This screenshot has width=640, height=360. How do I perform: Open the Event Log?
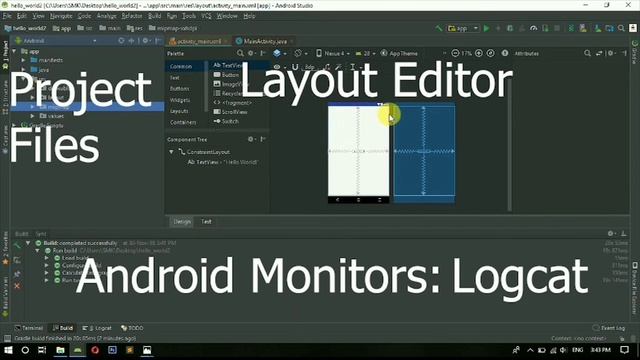tap(609, 328)
